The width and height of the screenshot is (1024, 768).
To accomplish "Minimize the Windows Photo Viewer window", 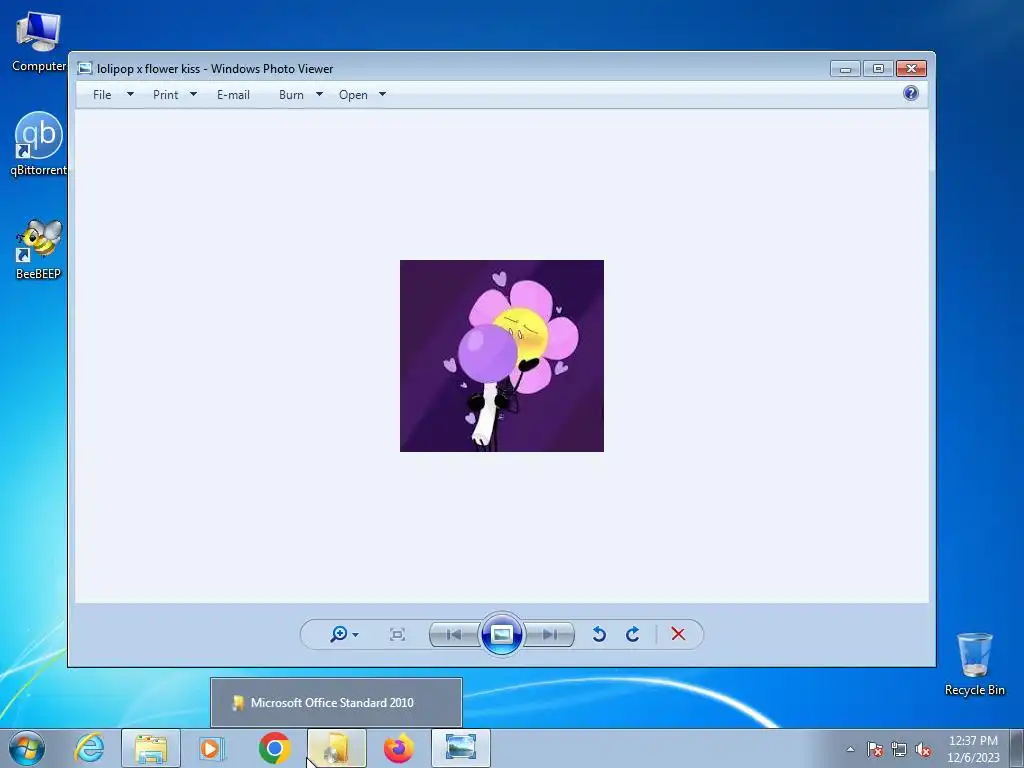I will point(845,69).
